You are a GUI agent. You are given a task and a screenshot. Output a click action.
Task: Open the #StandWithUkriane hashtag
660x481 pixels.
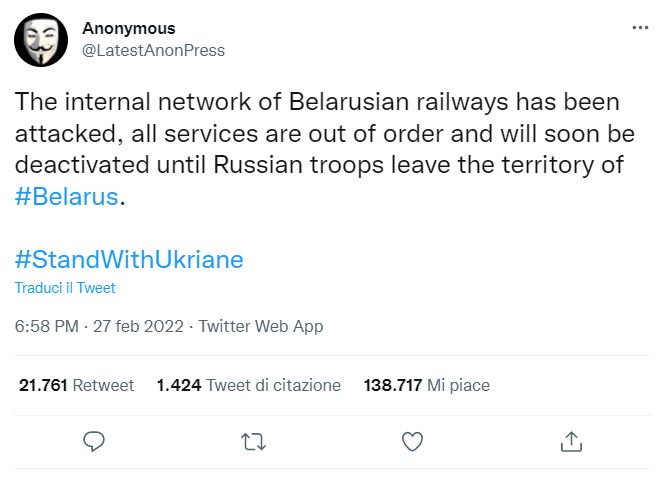[x=129, y=259]
